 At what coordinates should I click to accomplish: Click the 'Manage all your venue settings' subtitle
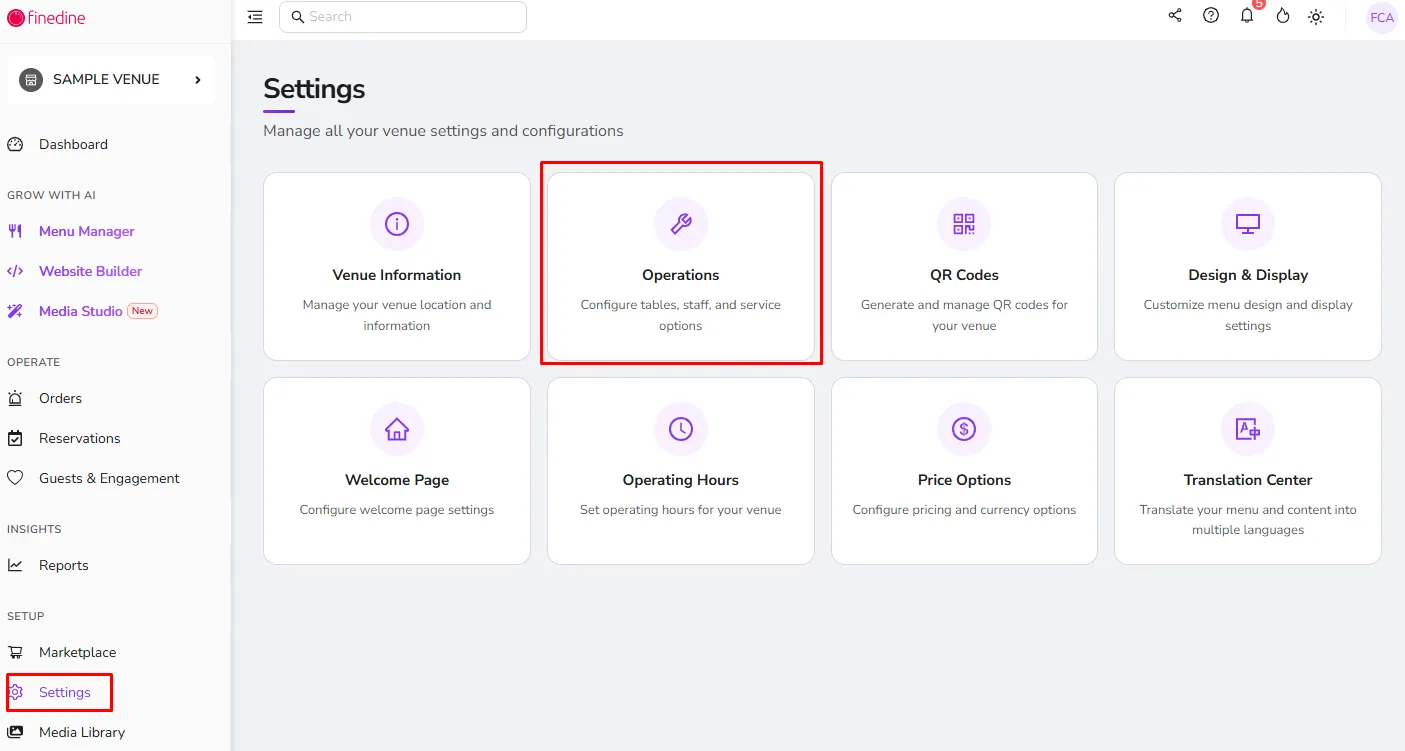coord(443,131)
